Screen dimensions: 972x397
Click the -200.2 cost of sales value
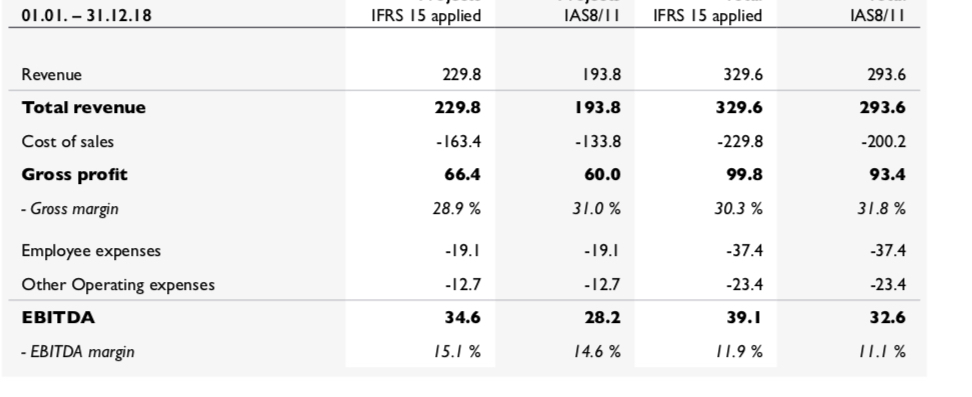click(x=883, y=141)
